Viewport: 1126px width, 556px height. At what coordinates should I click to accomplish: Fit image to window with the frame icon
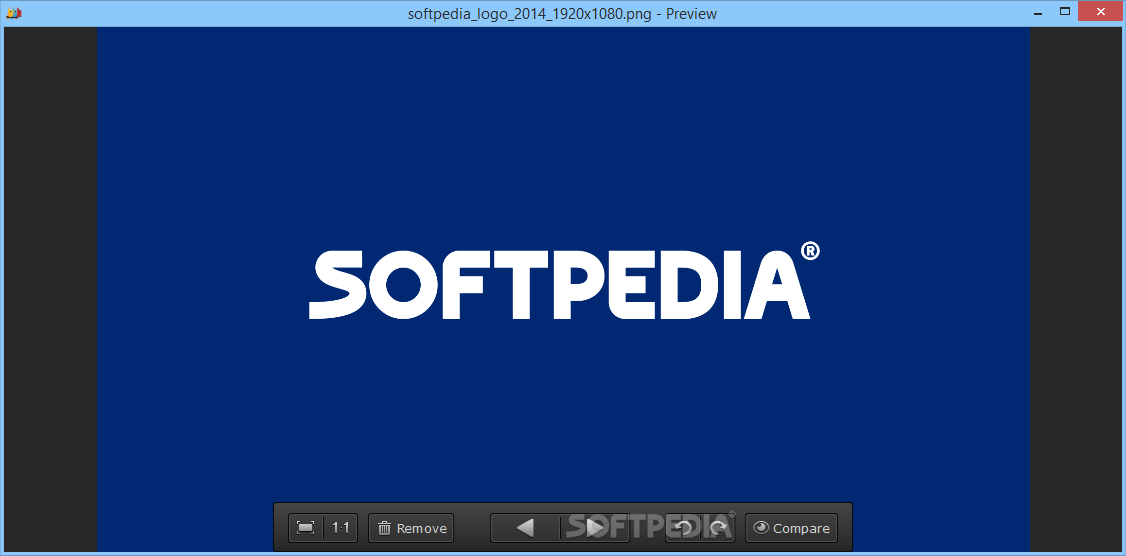tap(306, 528)
